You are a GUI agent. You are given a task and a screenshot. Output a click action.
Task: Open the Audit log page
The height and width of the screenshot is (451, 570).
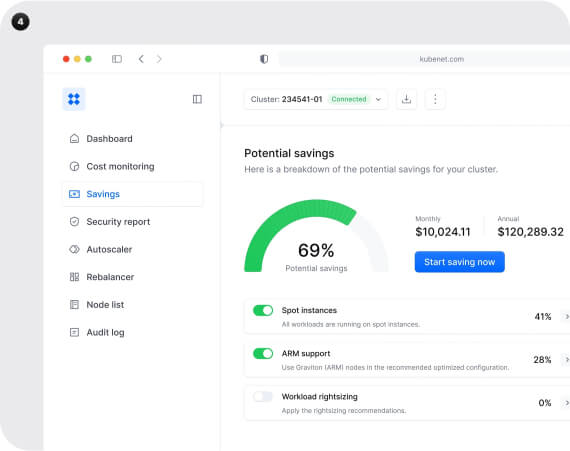click(133, 332)
